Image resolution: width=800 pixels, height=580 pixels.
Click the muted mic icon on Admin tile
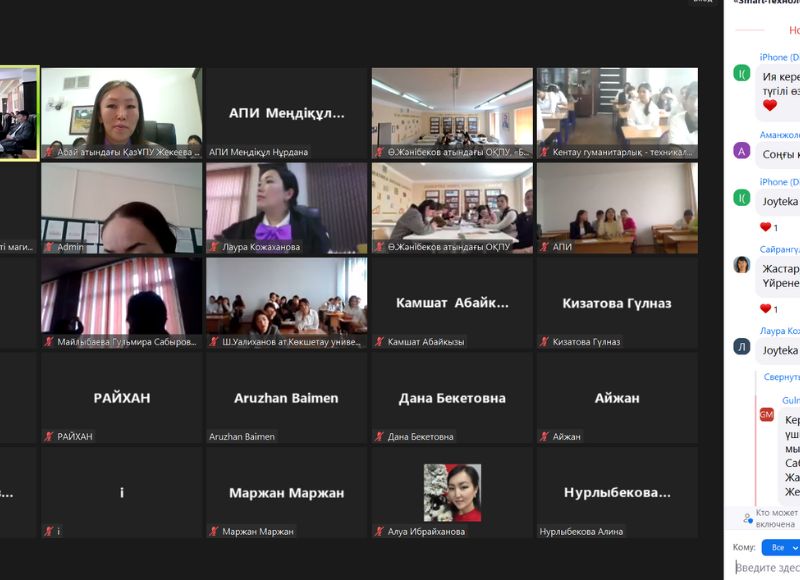pyautogui.click(x=50, y=247)
